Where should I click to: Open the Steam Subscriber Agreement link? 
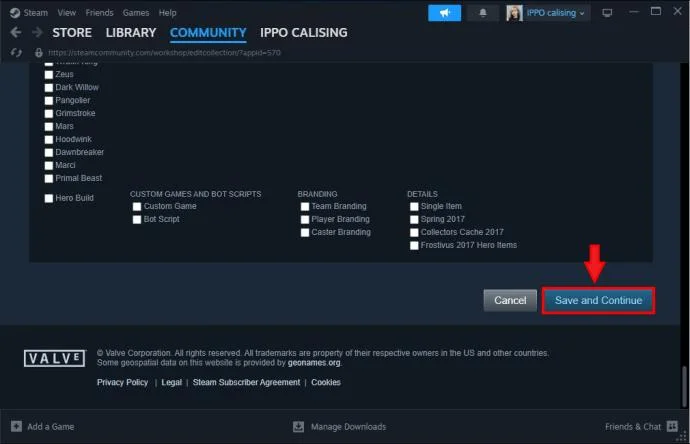[246, 382]
